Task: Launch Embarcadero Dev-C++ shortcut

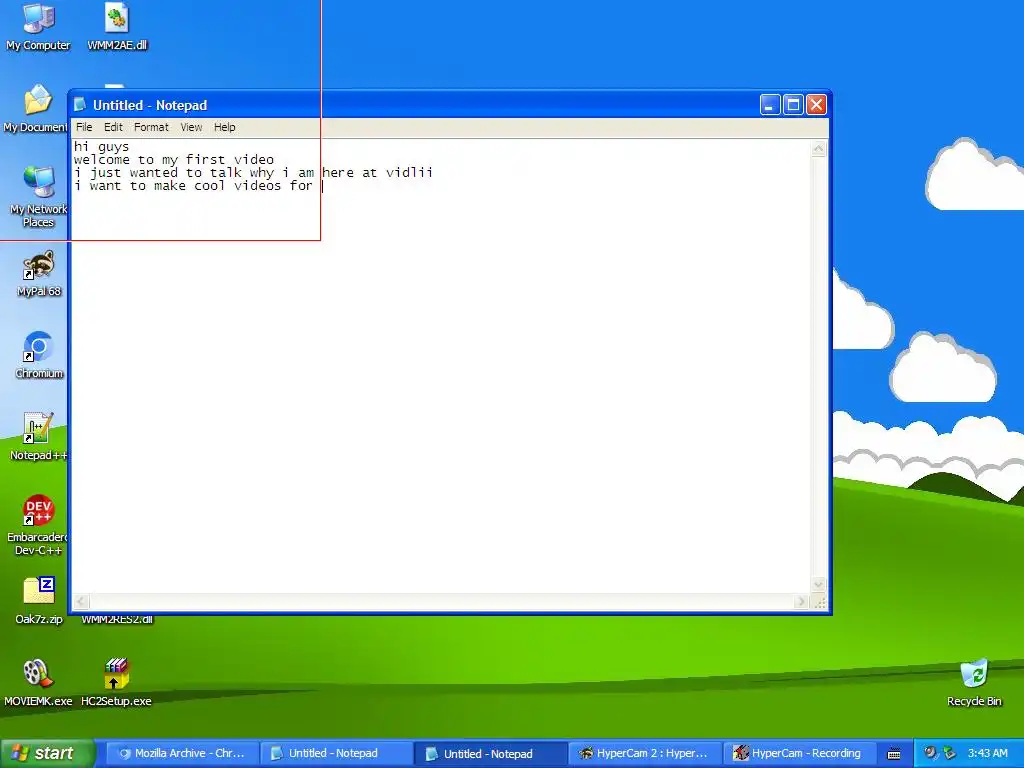Action: [38, 525]
